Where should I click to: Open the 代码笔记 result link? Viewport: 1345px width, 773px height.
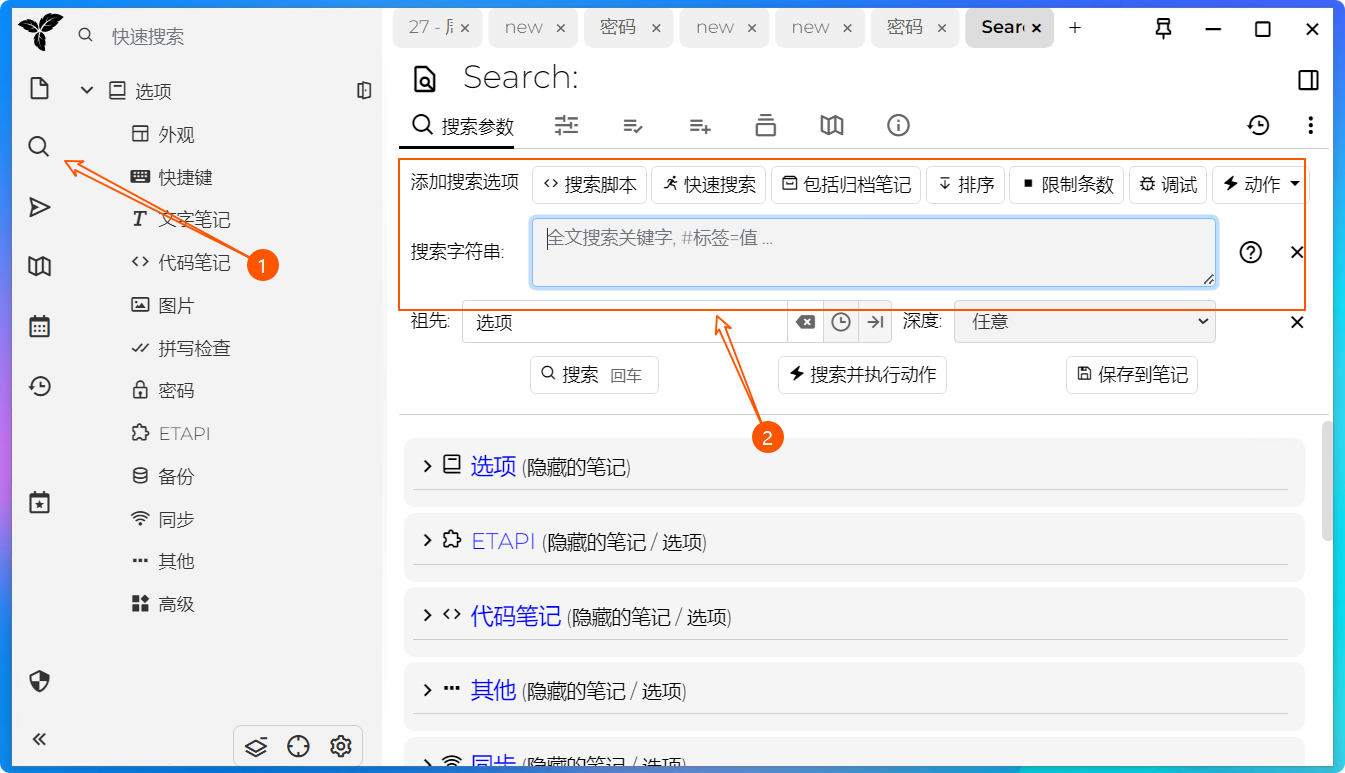(516, 616)
